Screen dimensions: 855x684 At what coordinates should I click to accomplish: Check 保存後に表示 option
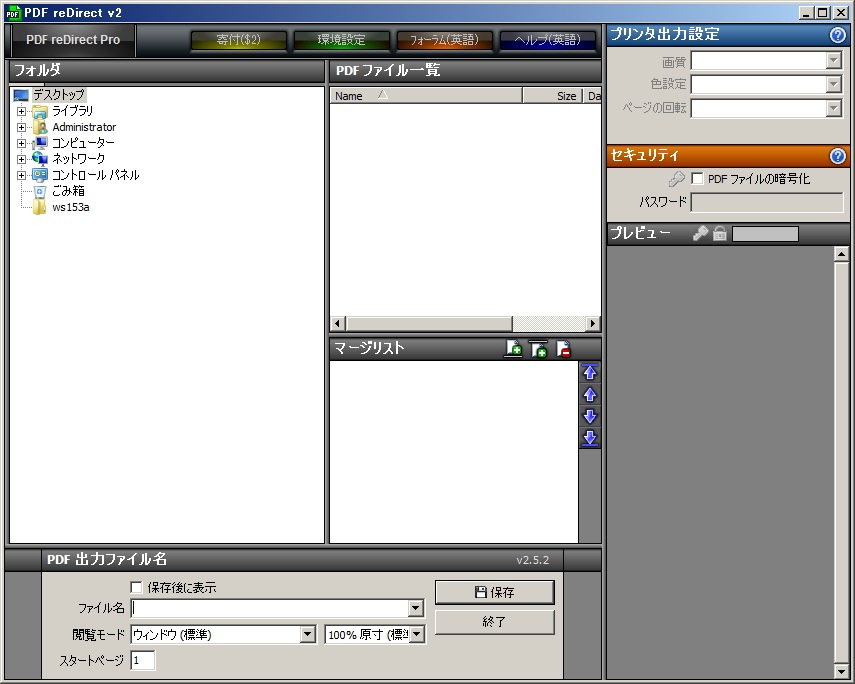pyautogui.click(x=136, y=587)
